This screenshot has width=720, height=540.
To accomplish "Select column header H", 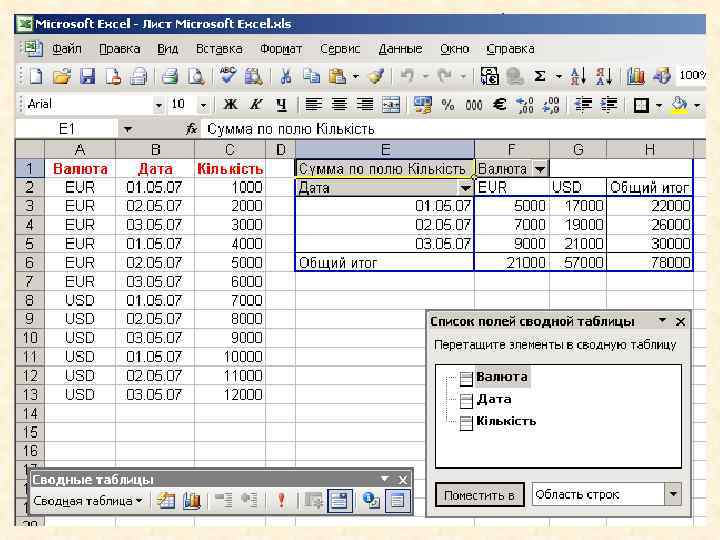I will (649, 150).
